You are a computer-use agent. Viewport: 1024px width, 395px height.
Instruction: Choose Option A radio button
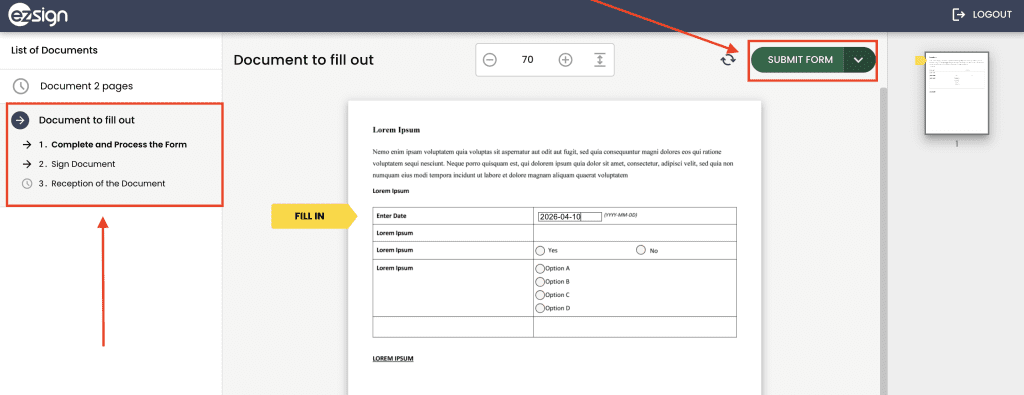[540, 268]
